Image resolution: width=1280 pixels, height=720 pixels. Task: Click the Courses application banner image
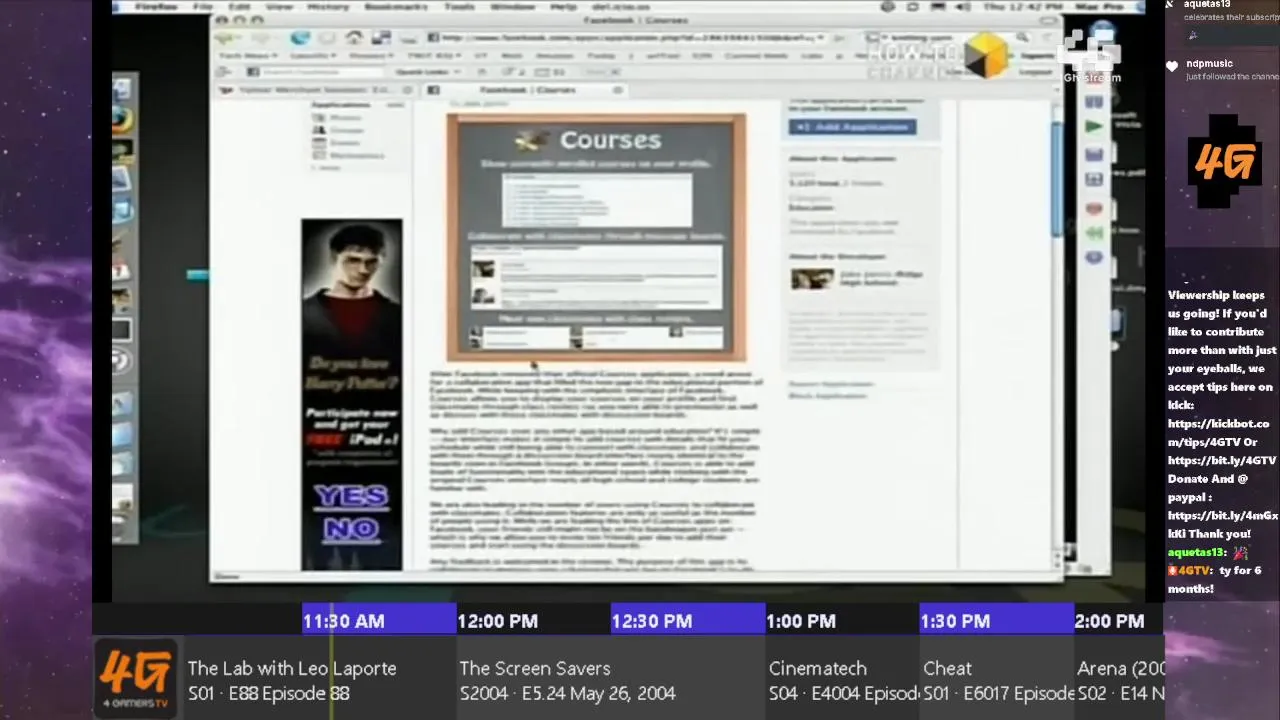pyautogui.click(x=596, y=237)
